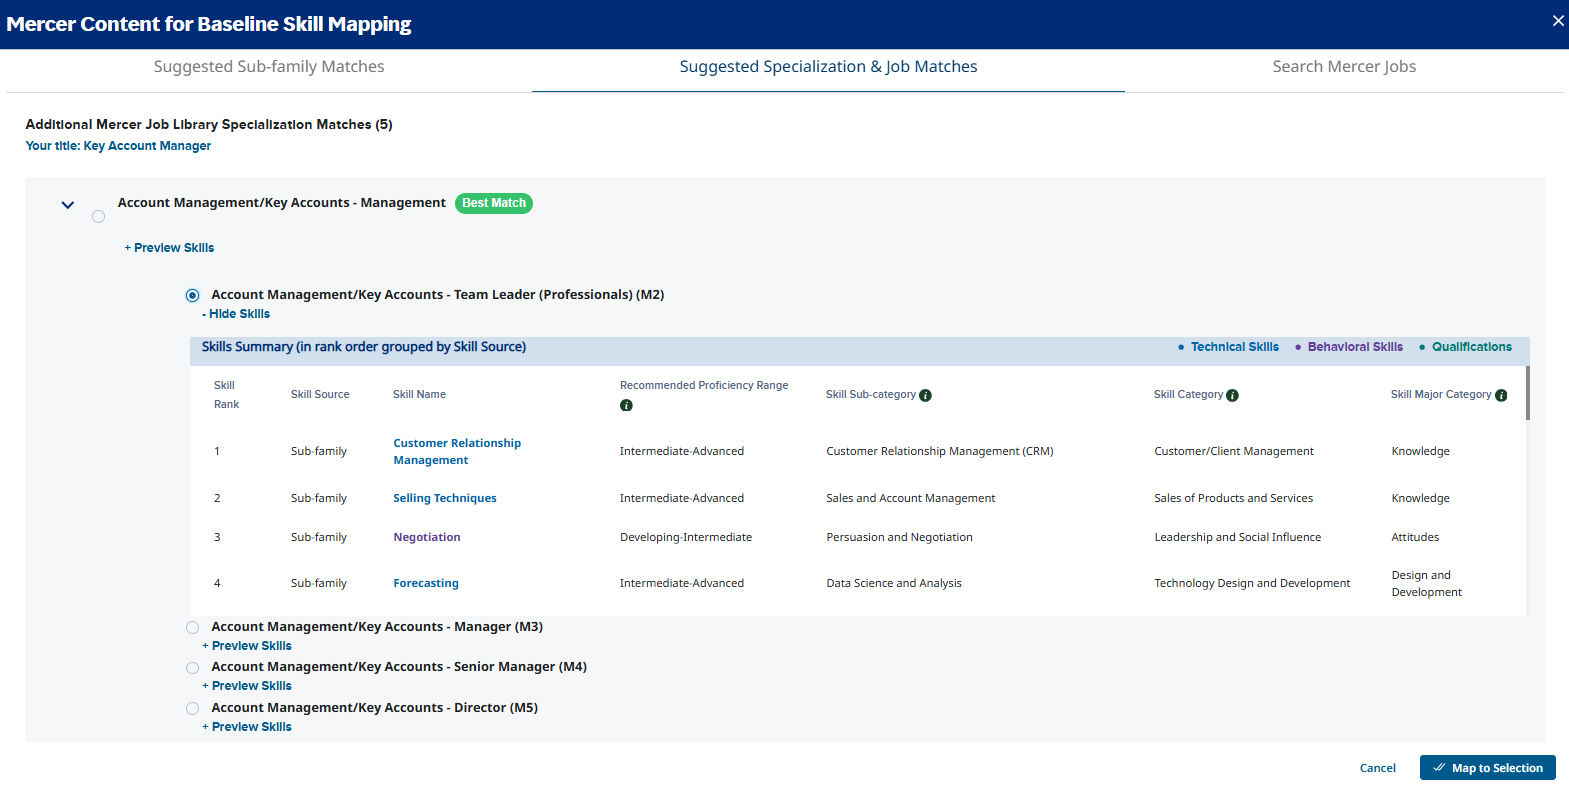The height and width of the screenshot is (786, 1569).
Task: Click the Qualifications legend item
Action: [1465, 347]
